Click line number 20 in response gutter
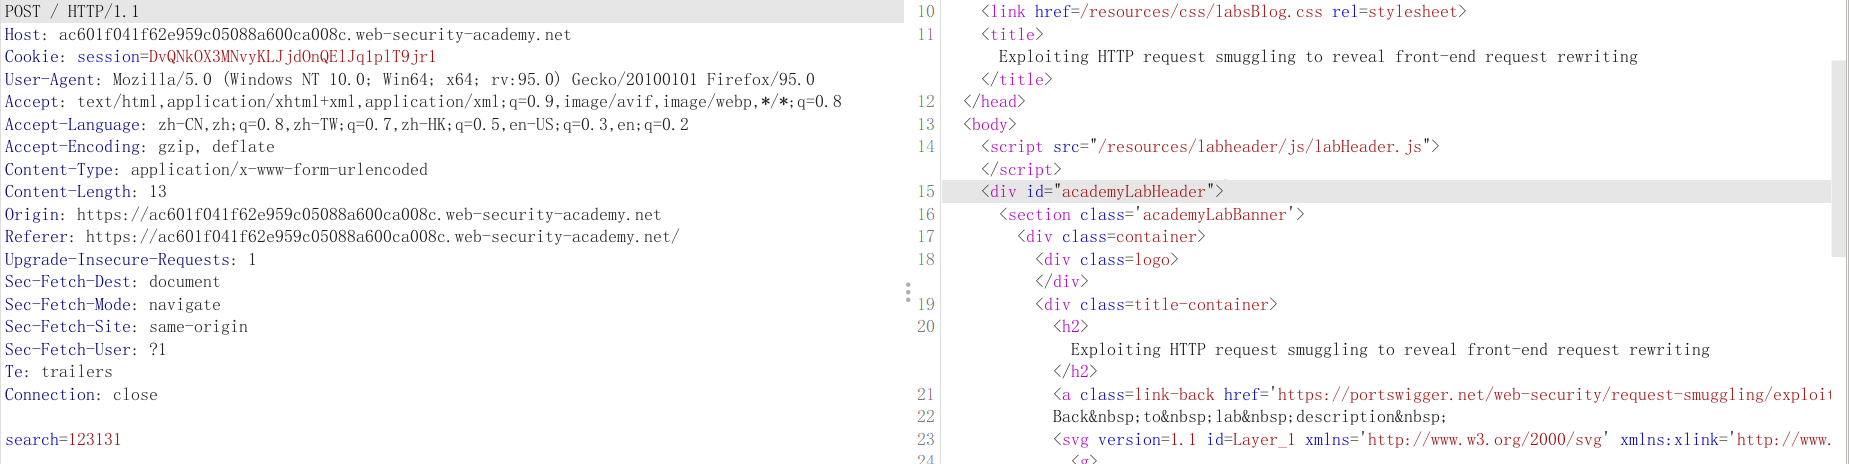1849x464 pixels. (926, 326)
